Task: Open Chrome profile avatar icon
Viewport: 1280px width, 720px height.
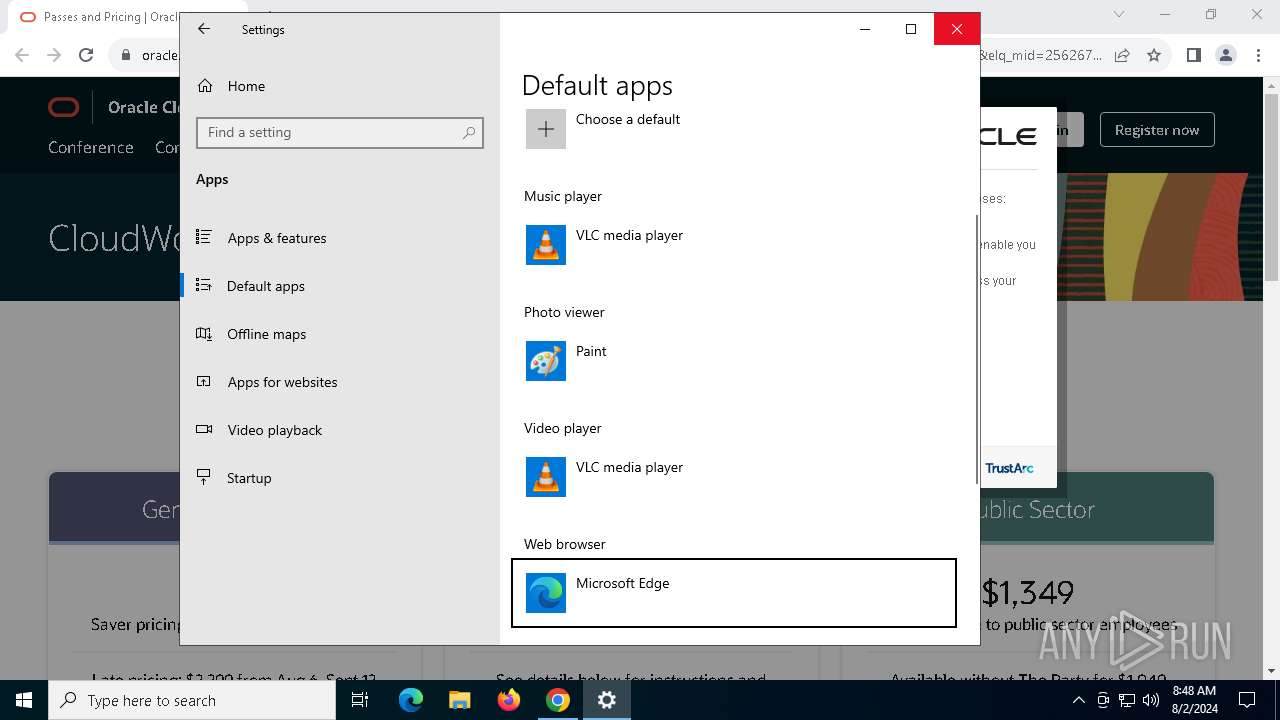Action: click(1225, 56)
